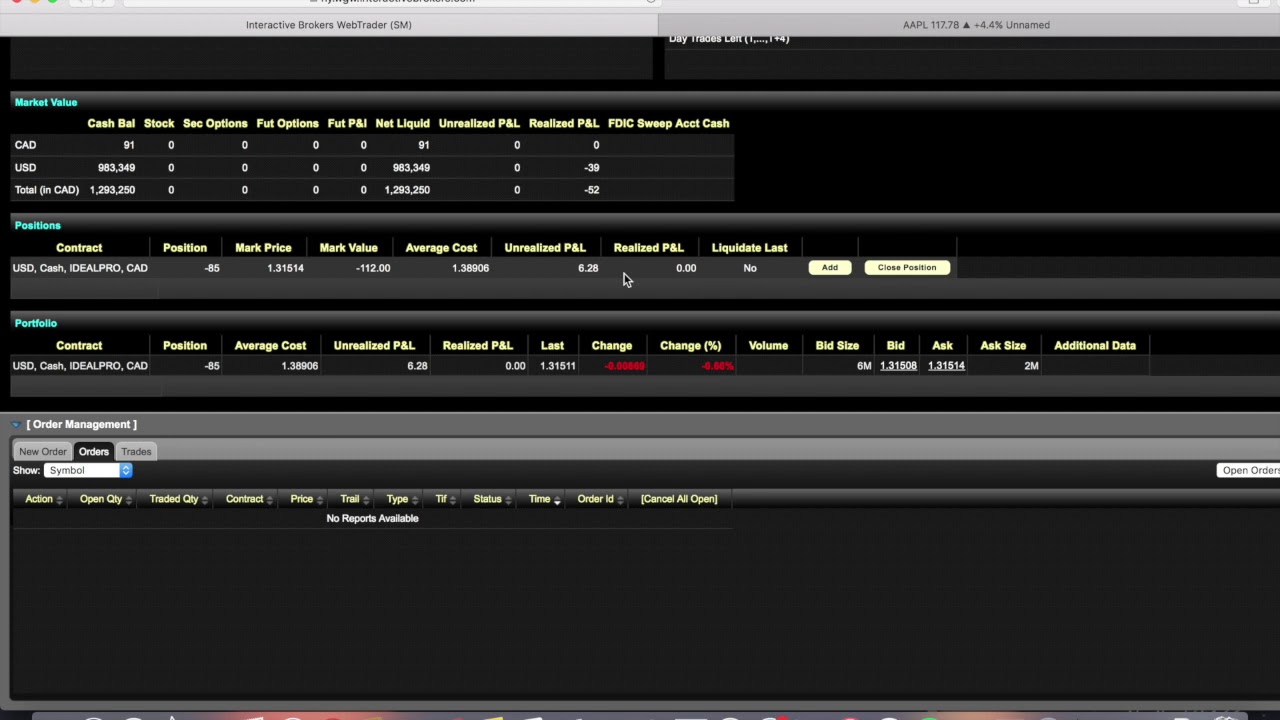Screen dimensions: 1280x720
Task: Click Average Cost 1.38906 in Positions row
Action: pos(470,268)
